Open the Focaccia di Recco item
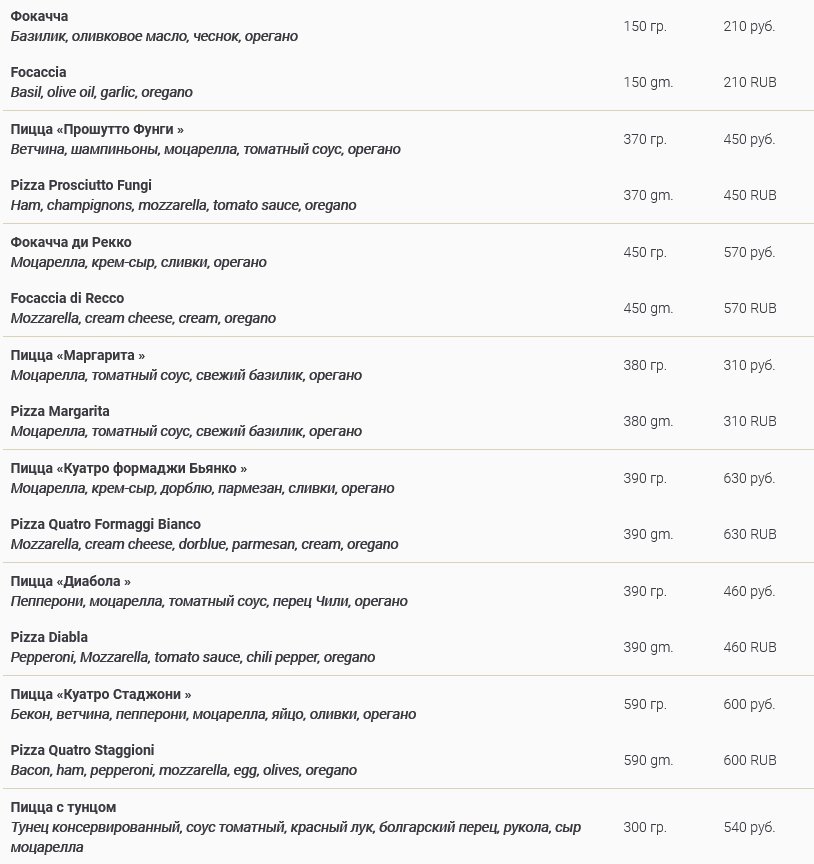The height and width of the screenshot is (864, 814). coord(67,298)
